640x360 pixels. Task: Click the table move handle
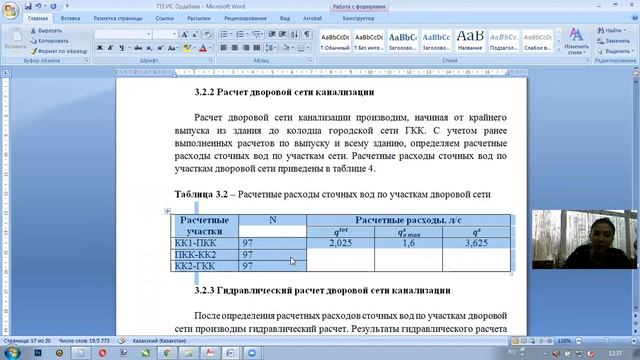[167, 211]
